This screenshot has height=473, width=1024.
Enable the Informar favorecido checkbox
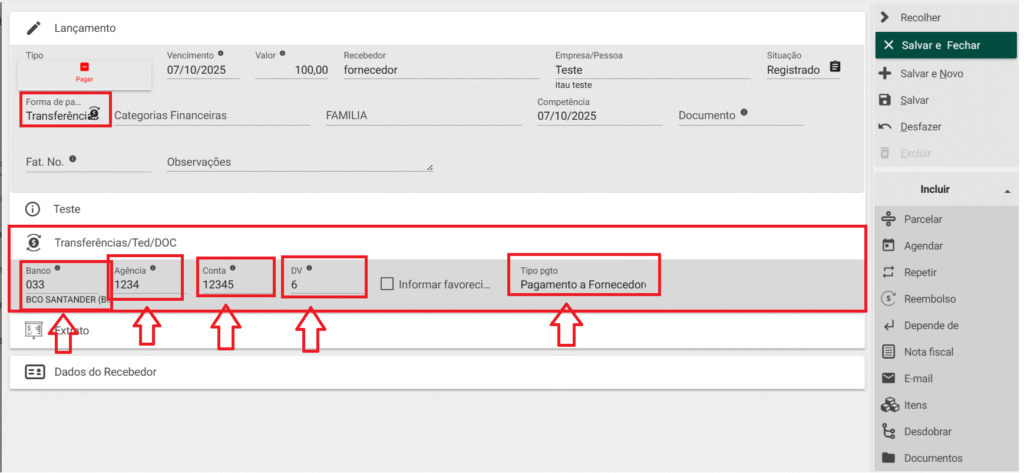click(x=387, y=285)
